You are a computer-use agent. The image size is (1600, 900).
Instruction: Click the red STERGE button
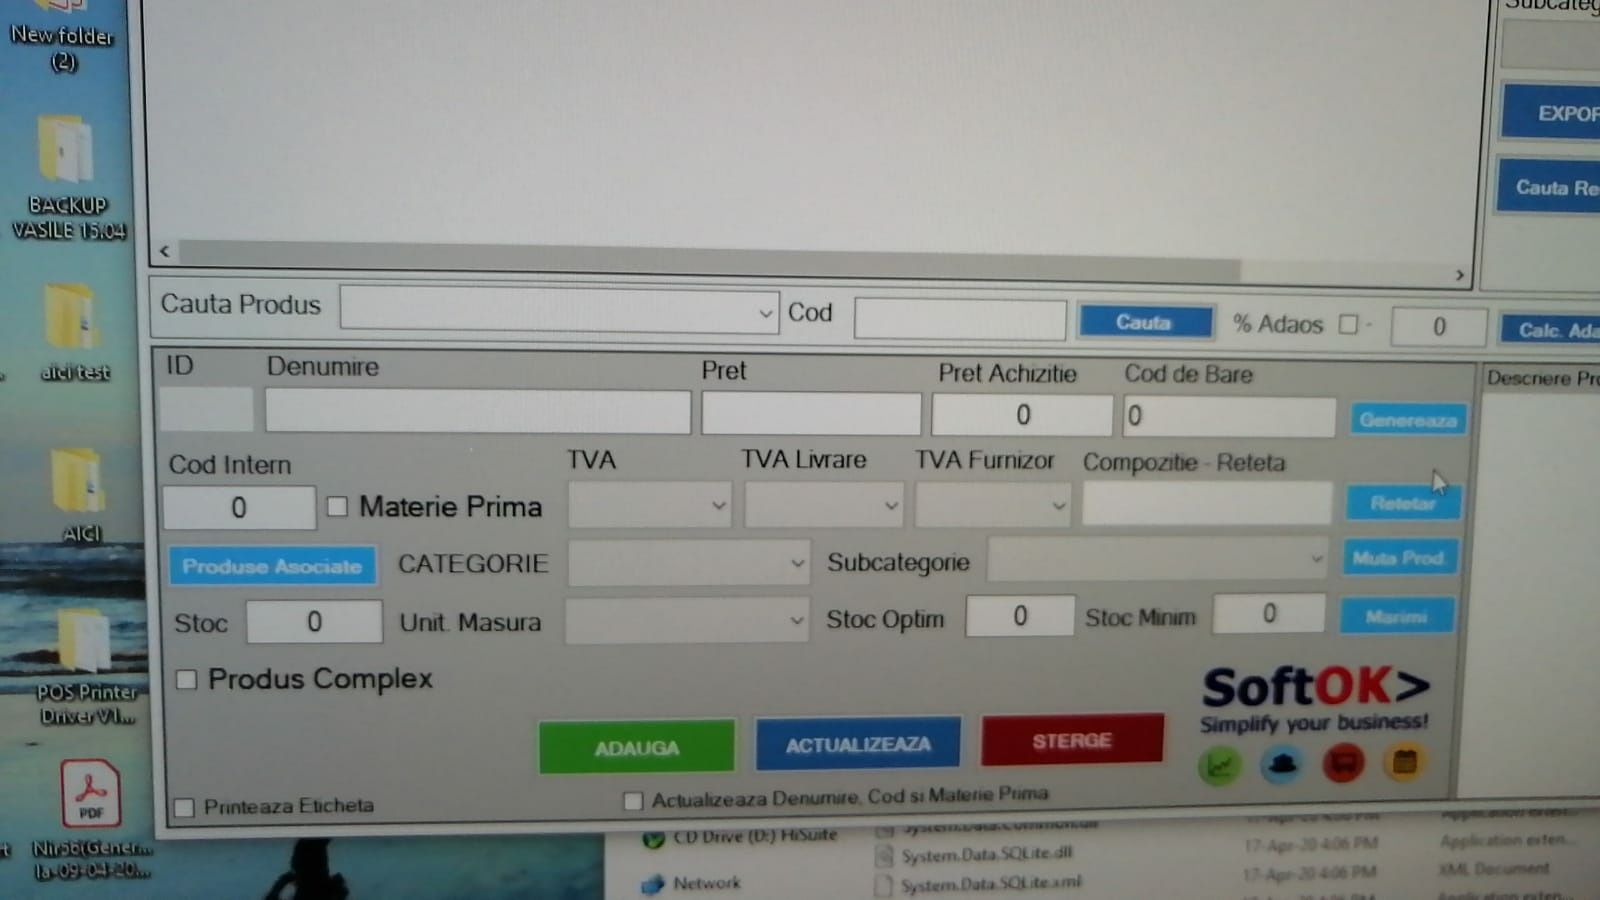1072,740
